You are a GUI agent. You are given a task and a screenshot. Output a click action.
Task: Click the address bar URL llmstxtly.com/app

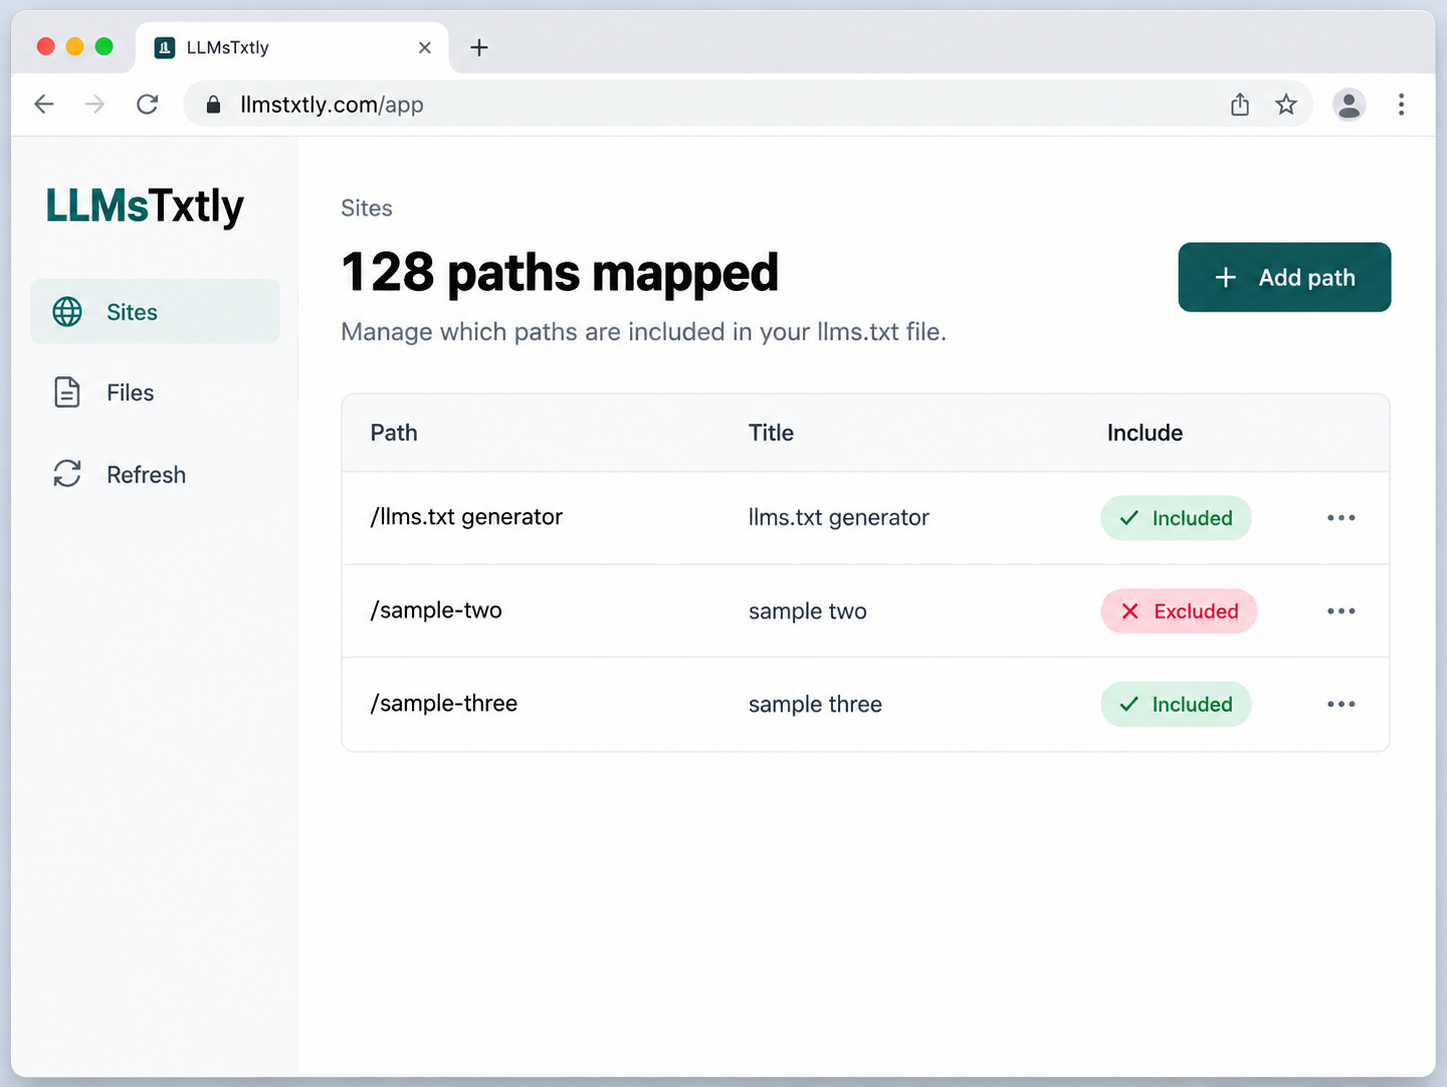coord(332,105)
